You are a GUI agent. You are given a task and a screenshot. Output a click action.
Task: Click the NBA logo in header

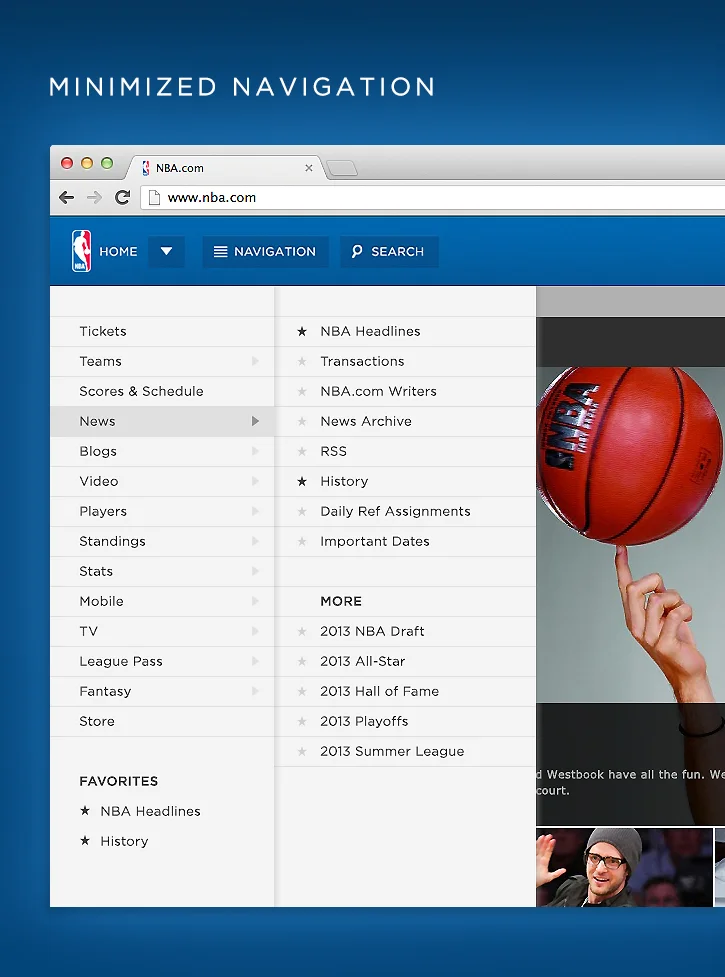[82, 251]
